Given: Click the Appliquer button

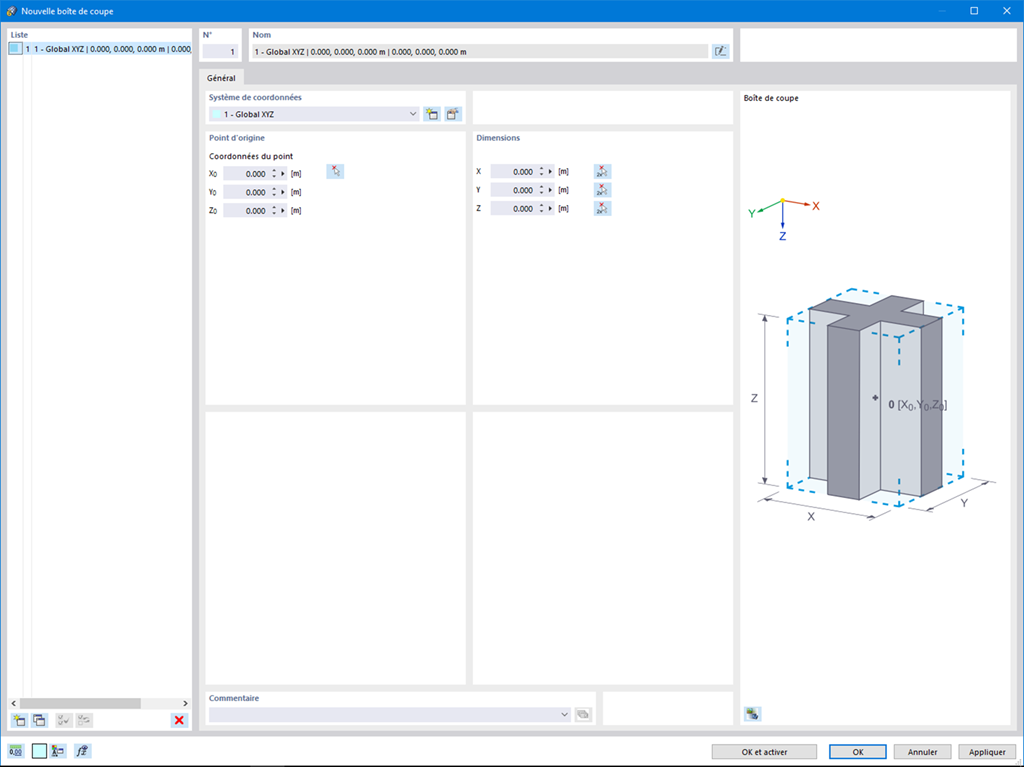Looking at the screenshot, I should pyautogui.click(x=987, y=752).
